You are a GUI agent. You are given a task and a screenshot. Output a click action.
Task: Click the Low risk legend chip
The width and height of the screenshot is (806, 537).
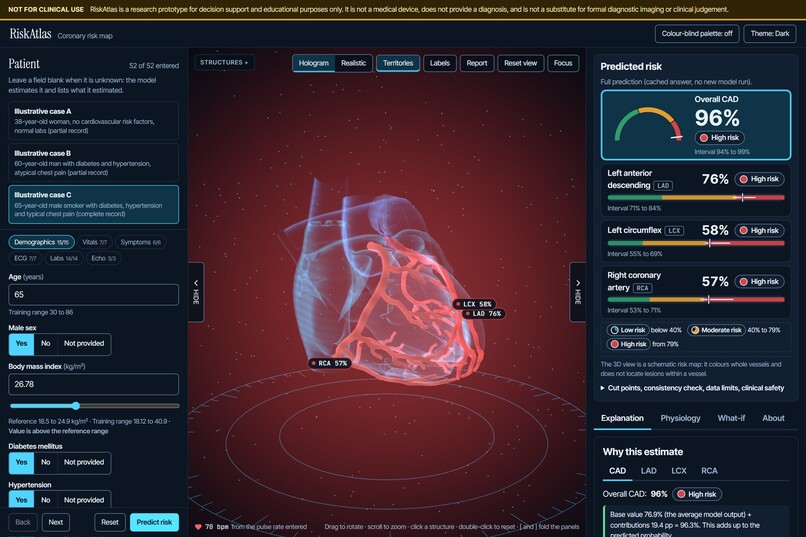627,330
